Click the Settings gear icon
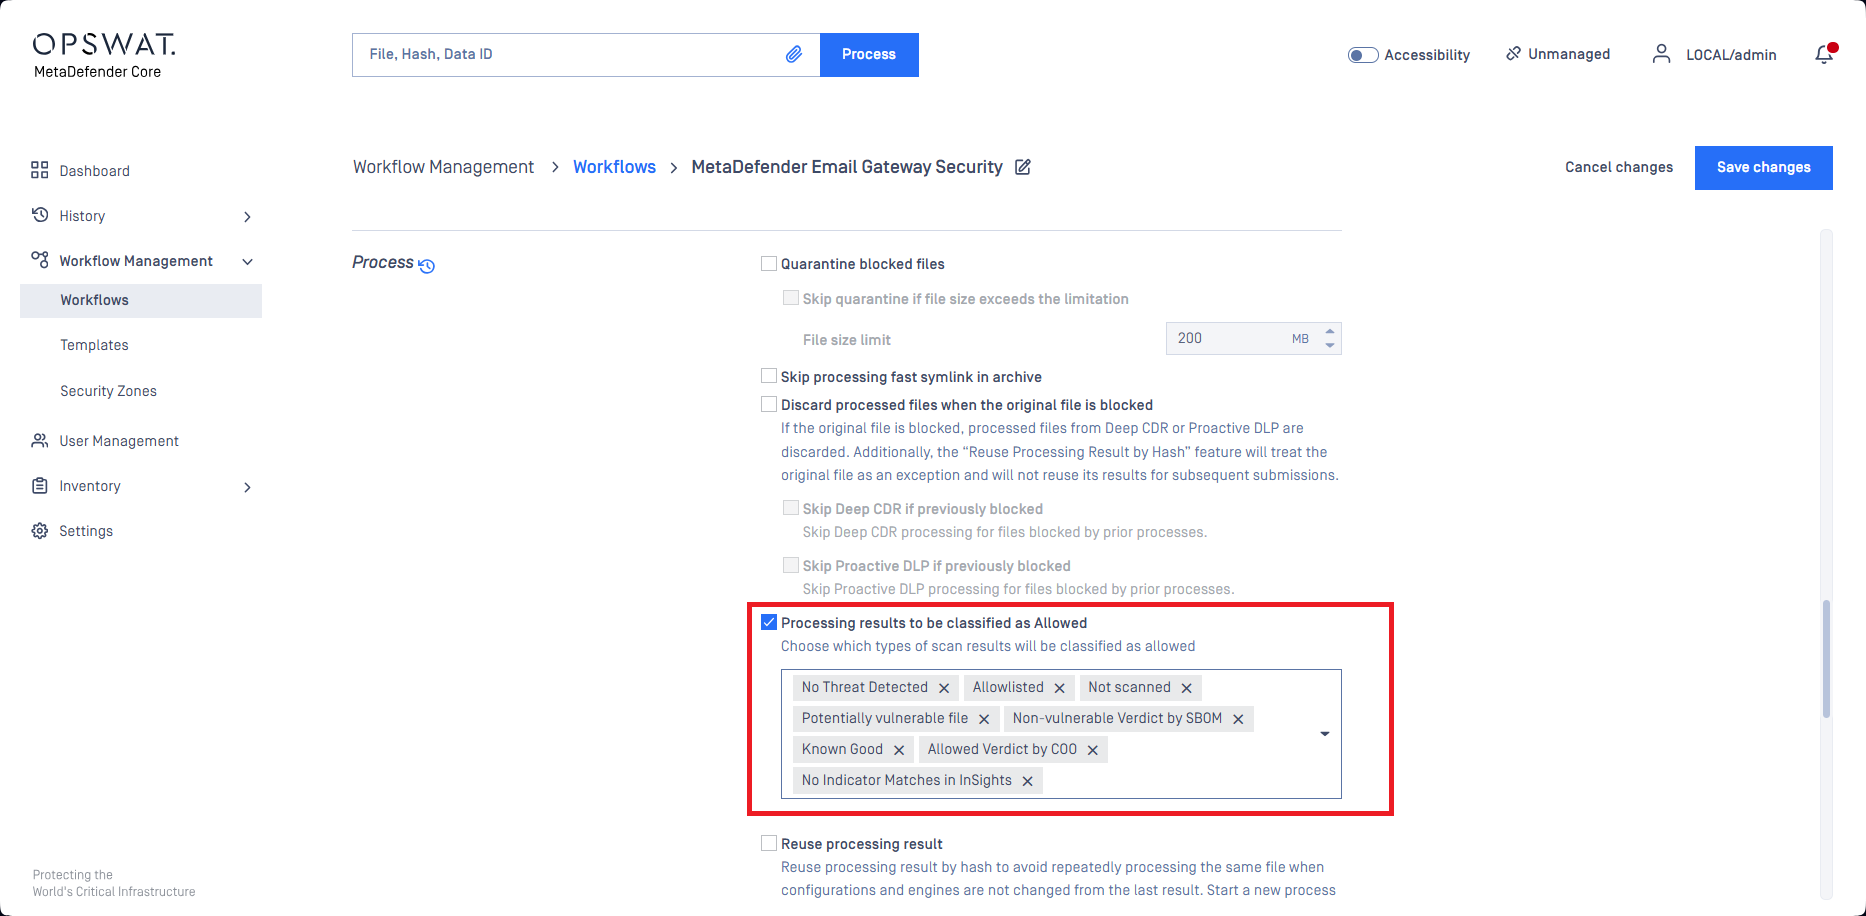This screenshot has height=916, width=1866. [x=40, y=531]
